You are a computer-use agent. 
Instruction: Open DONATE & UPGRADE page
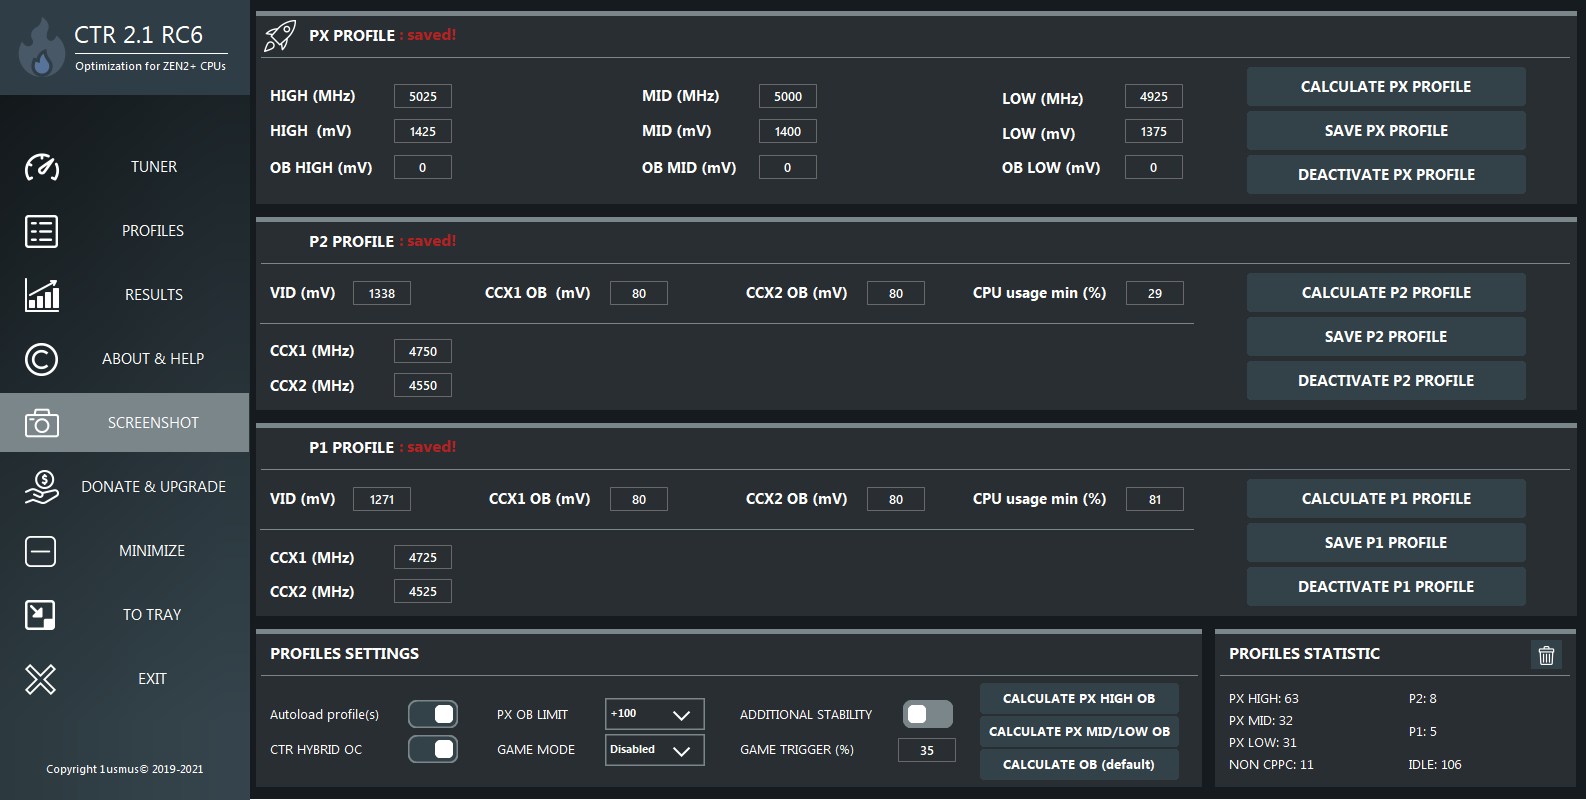click(x=153, y=487)
